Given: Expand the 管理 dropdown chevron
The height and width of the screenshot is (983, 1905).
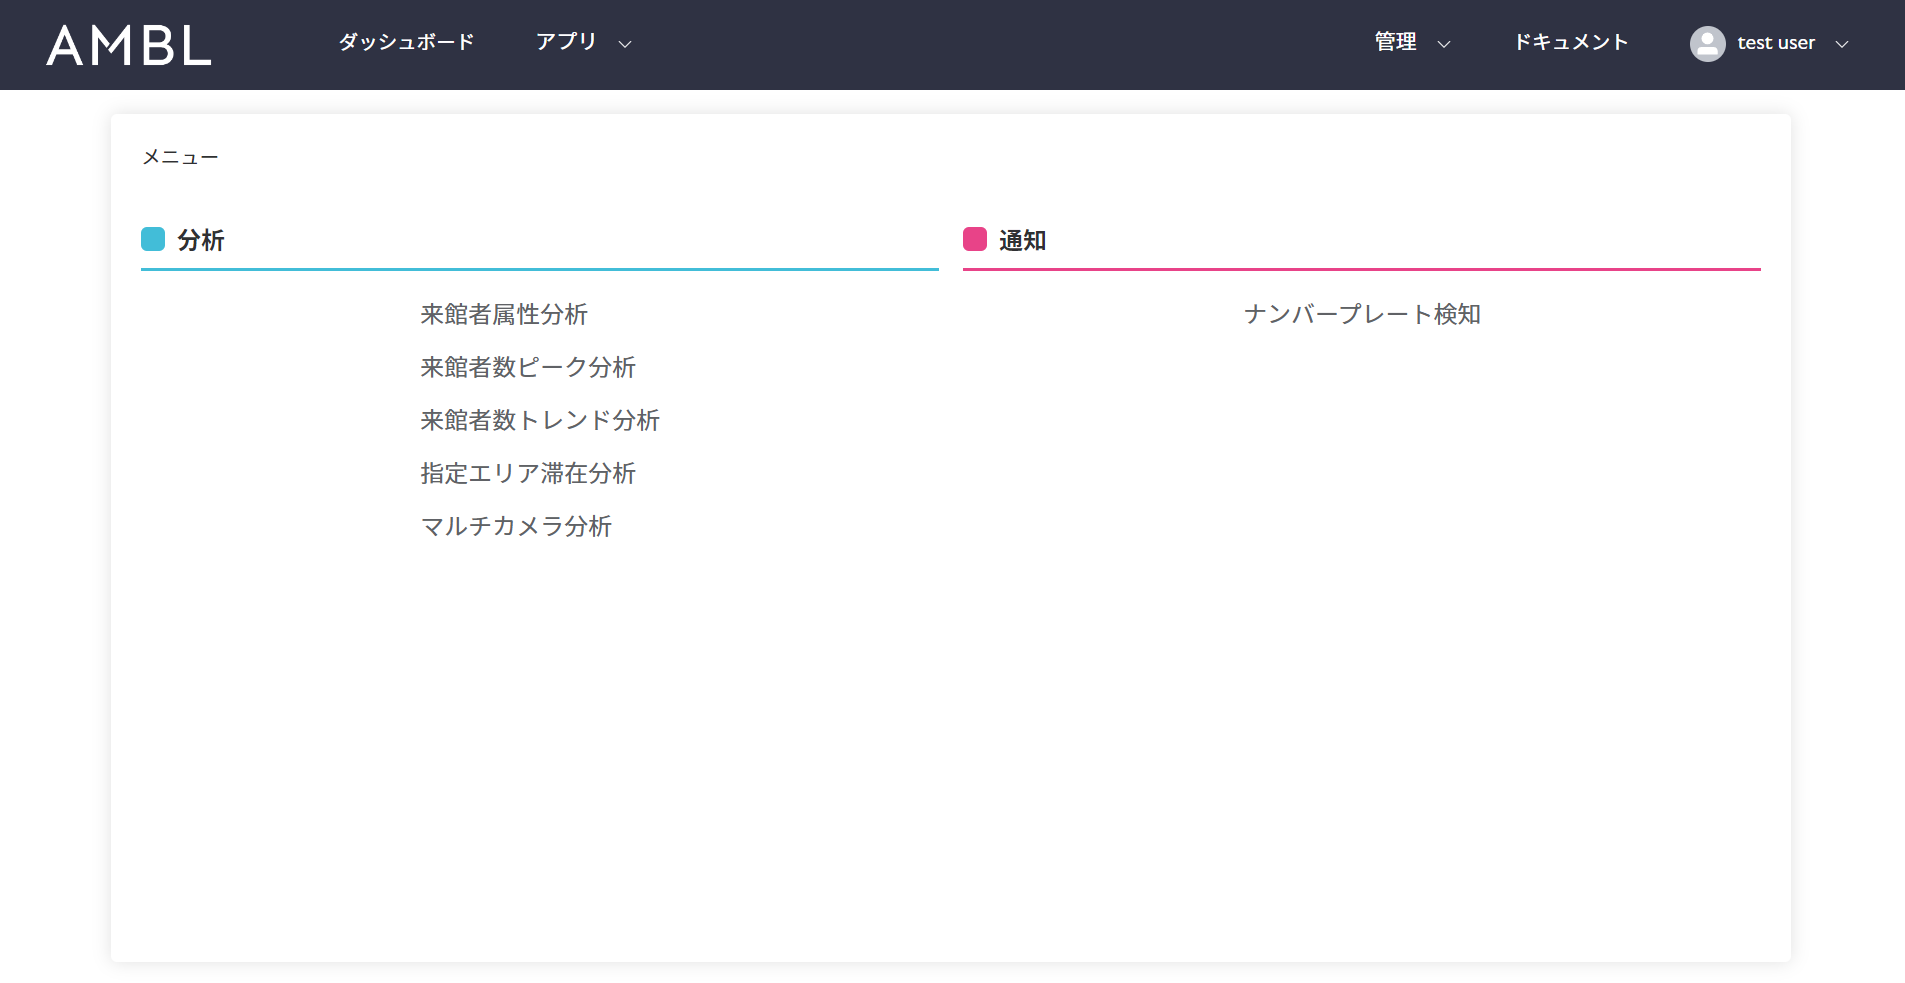Looking at the screenshot, I should [1444, 44].
